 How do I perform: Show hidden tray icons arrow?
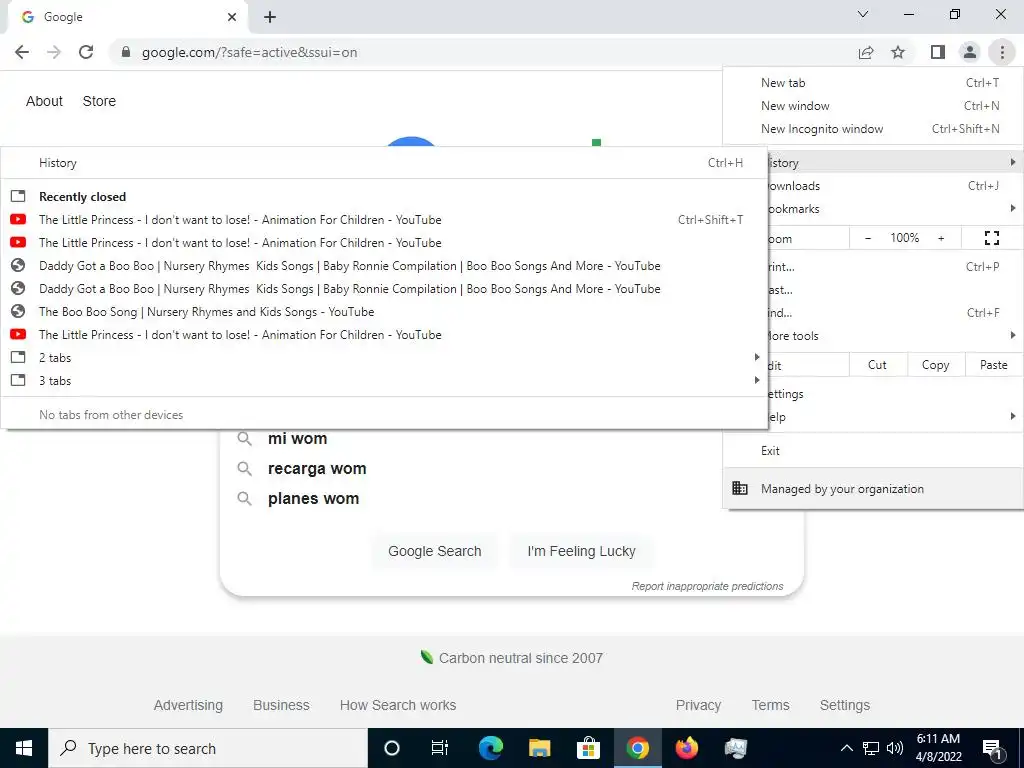846,748
